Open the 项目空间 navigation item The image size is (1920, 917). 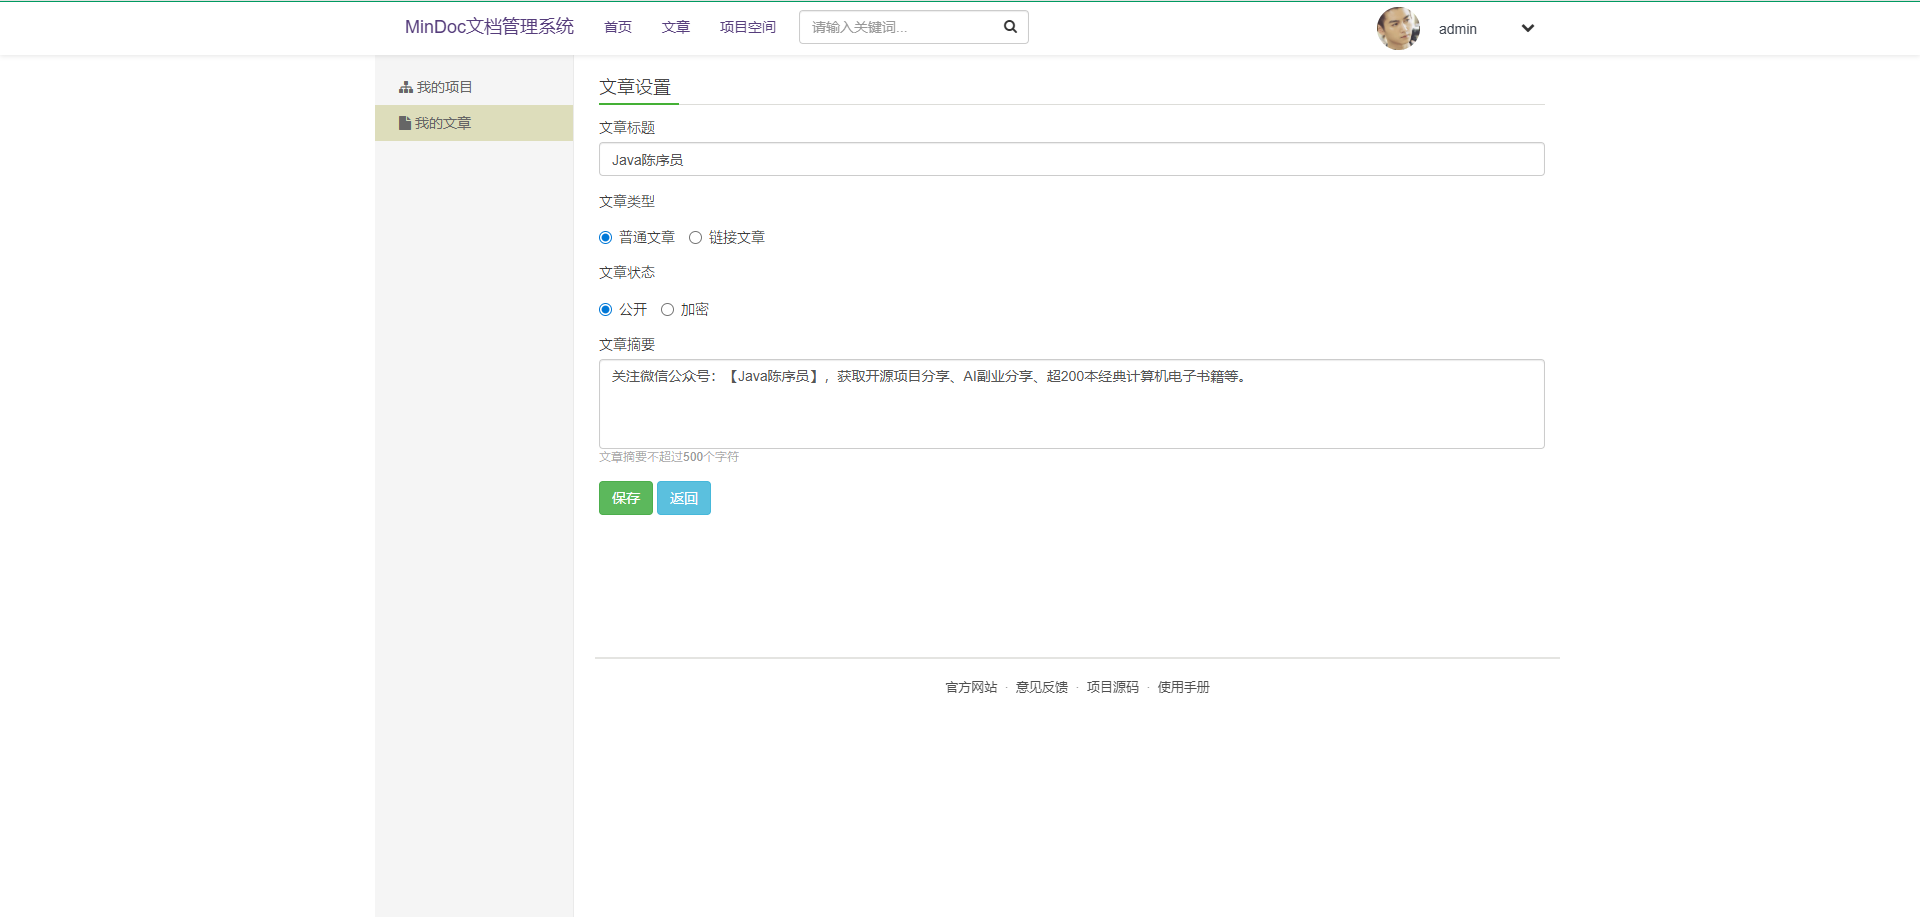coord(747,28)
